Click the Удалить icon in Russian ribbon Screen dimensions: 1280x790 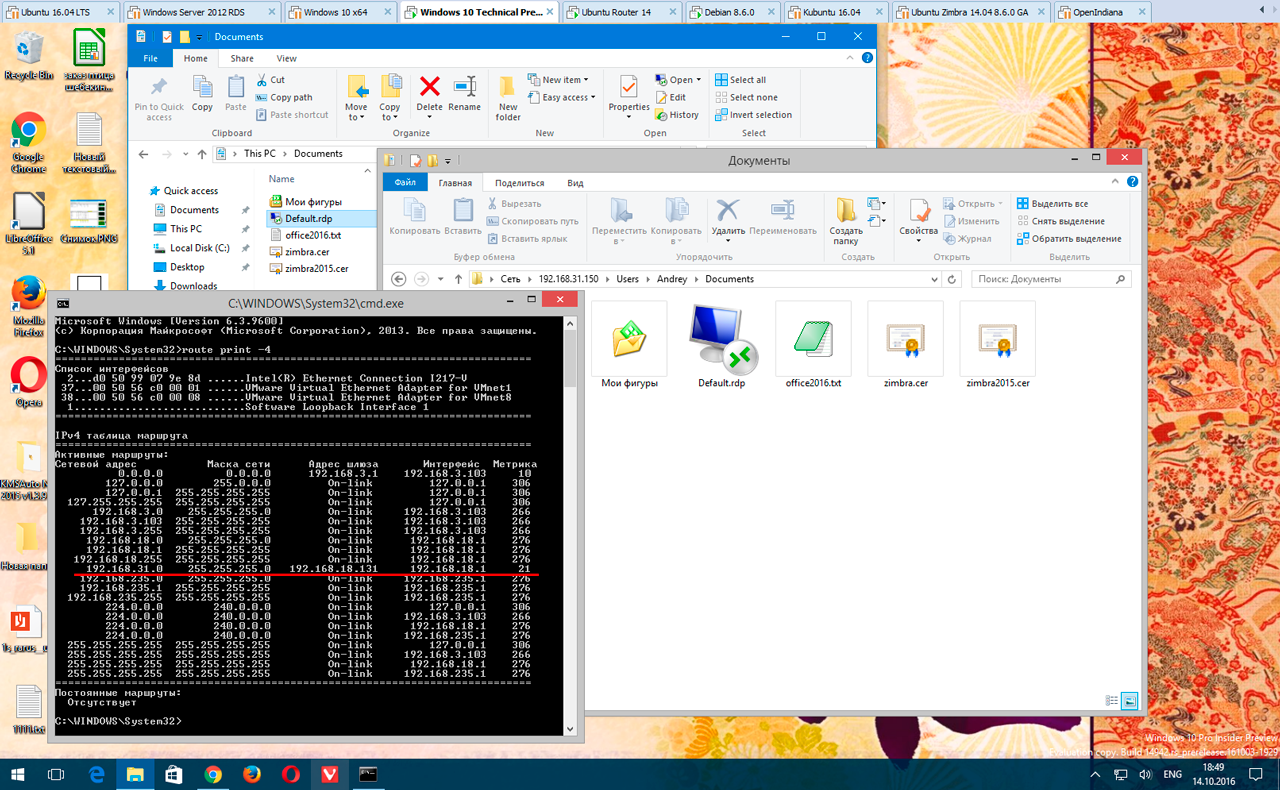coord(727,216)
